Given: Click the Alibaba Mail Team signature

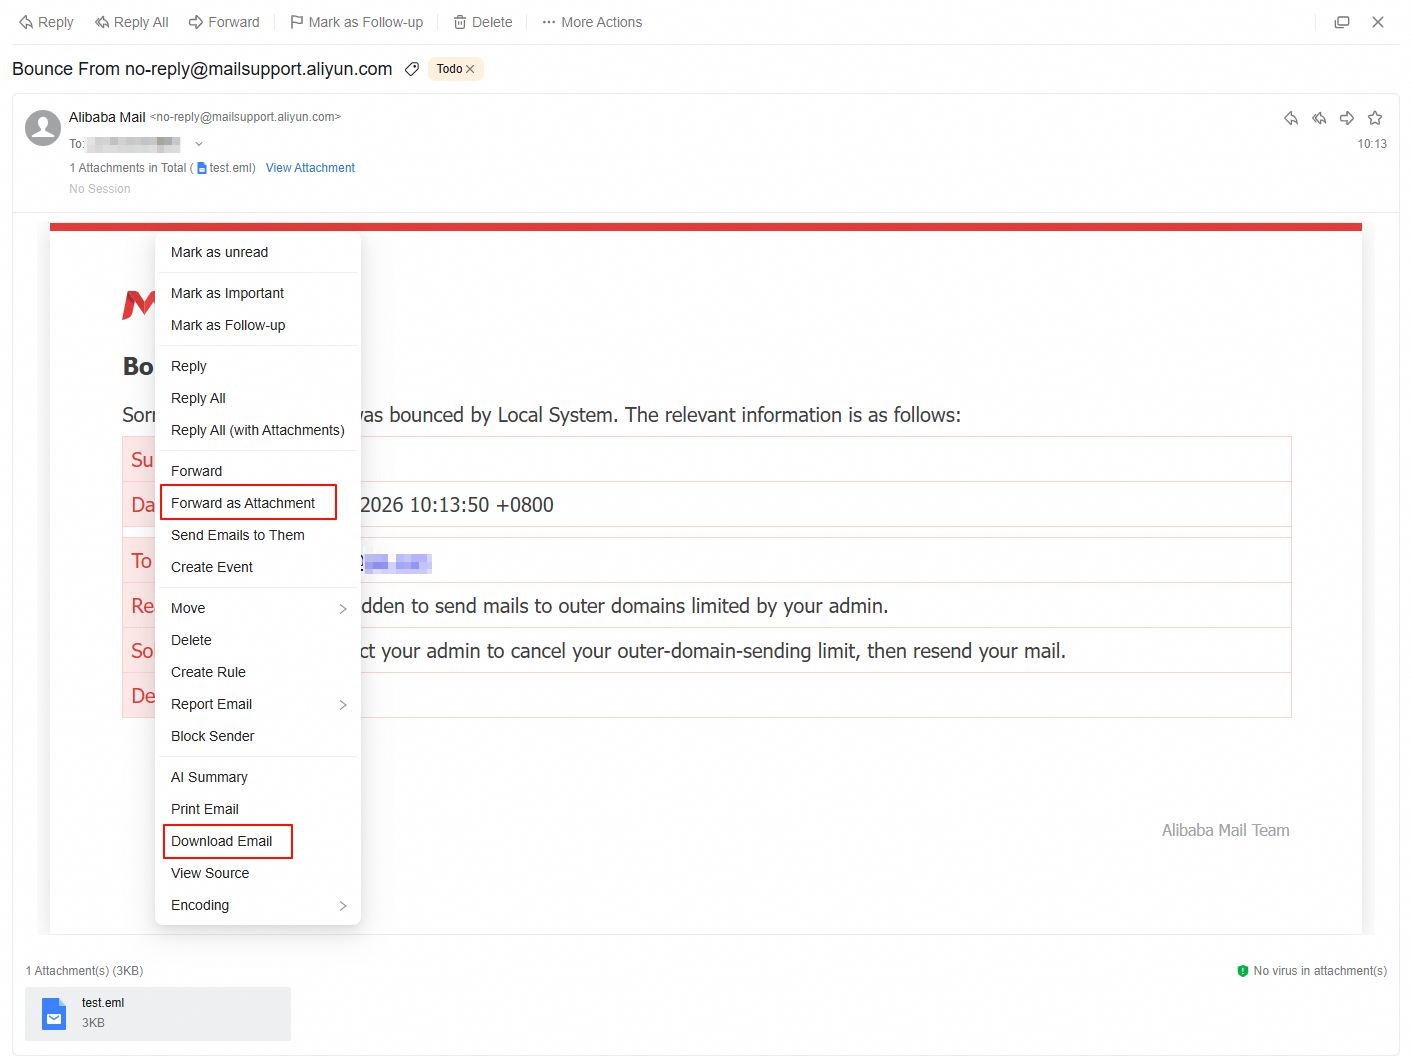Looking at the screenshot, I should click(1226, 830).
